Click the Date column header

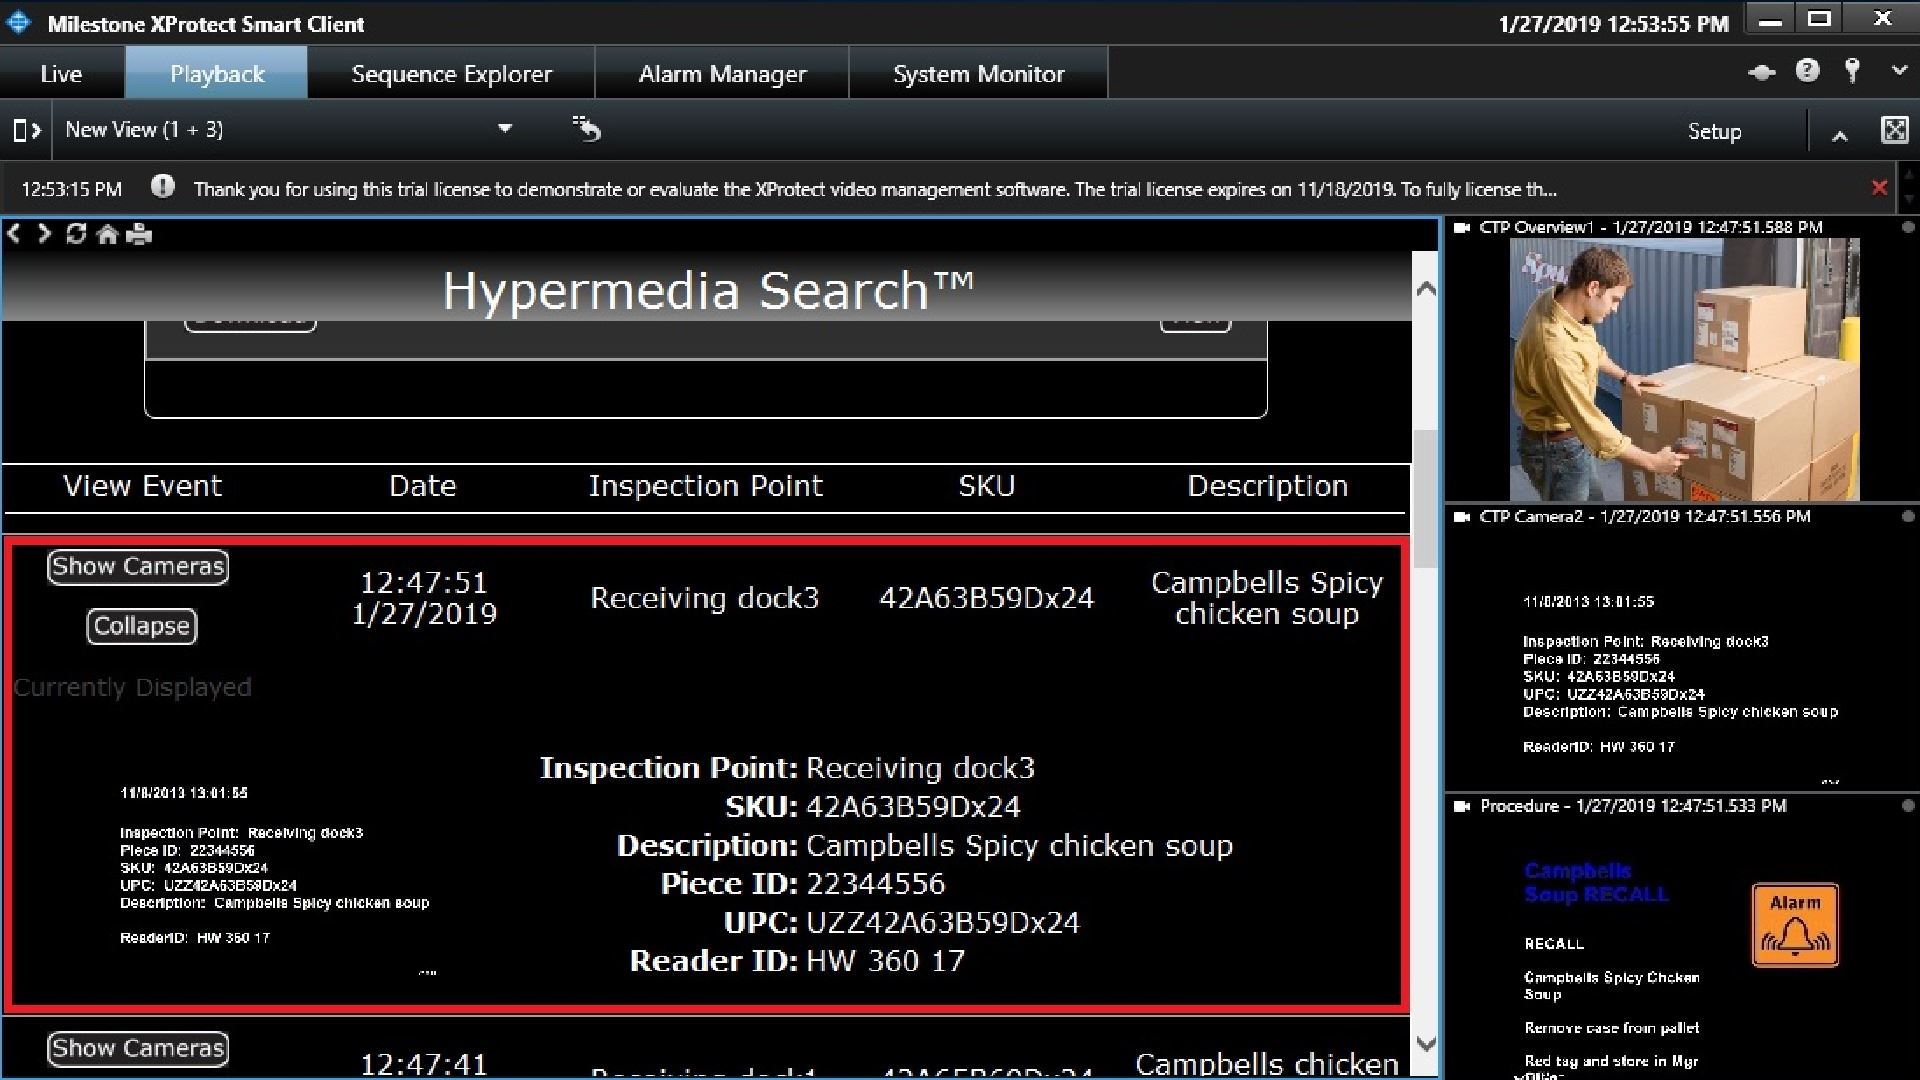click(x=422, y=486)
